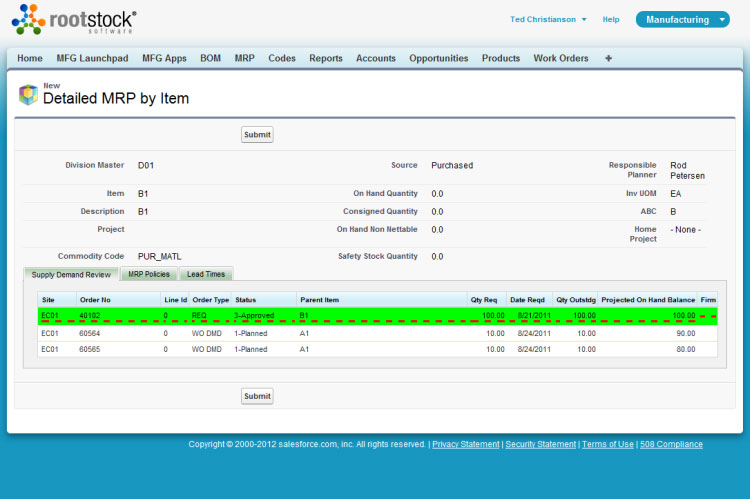The image size is (750, 499).
Task: Click the Detailed MRP cube icon
Action: pos(28,94)
